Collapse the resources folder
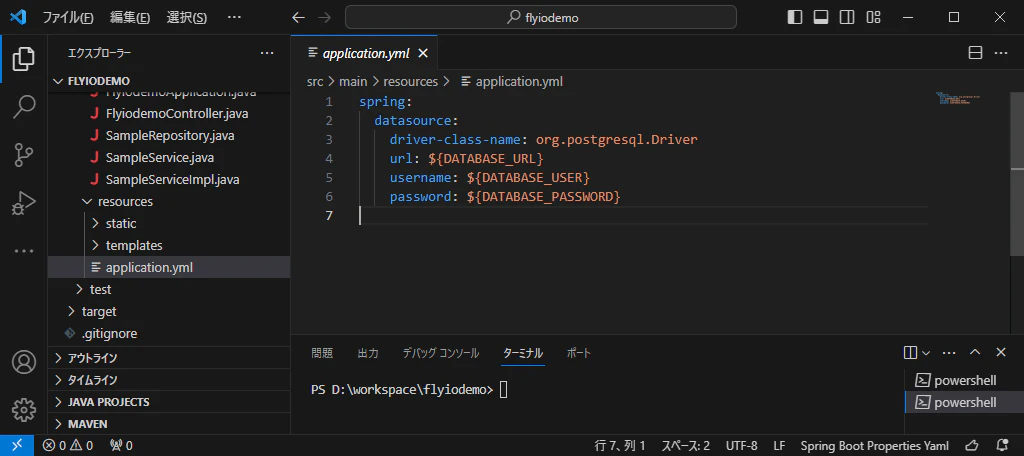 pos(170,201)
